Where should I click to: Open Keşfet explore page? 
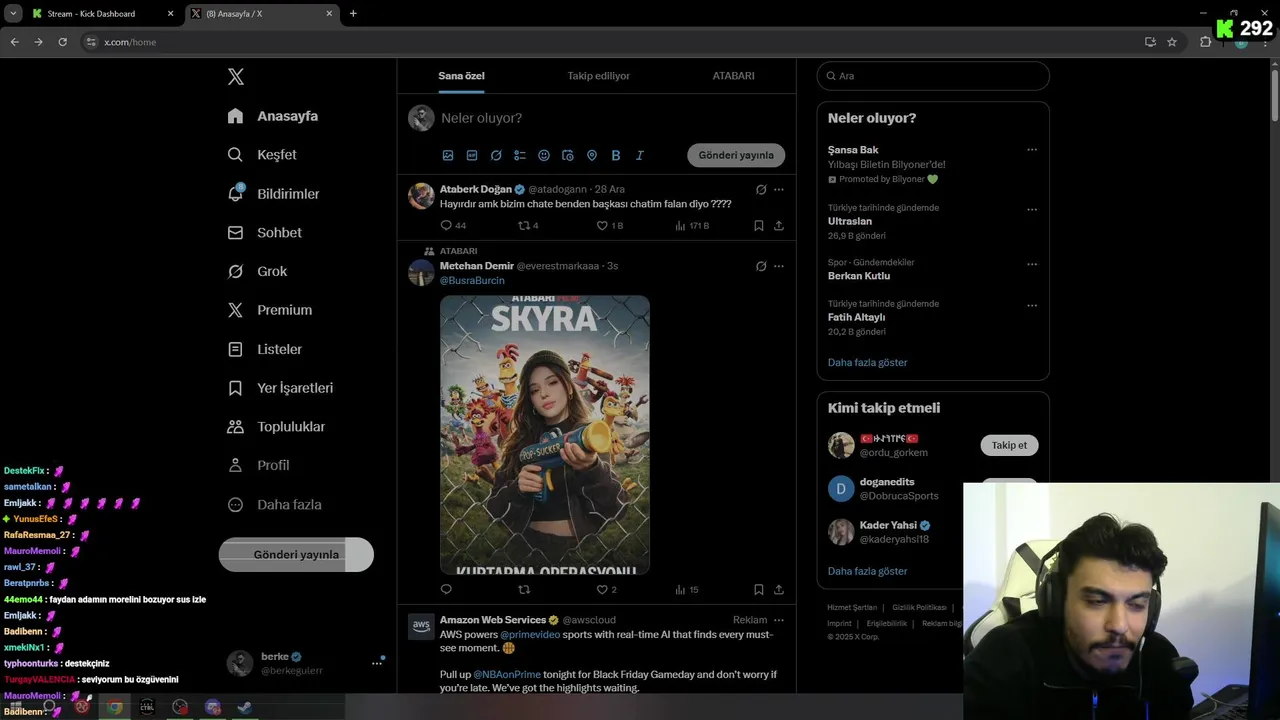pos(262,155)
